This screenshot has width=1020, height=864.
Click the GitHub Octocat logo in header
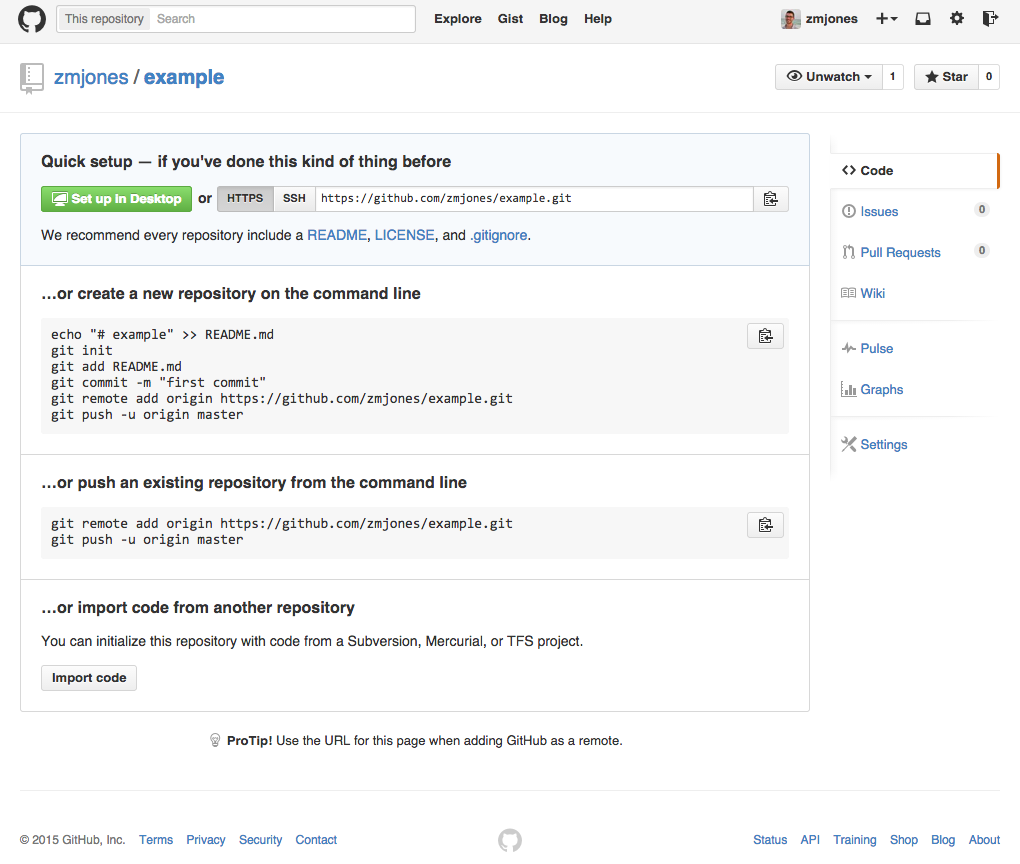[32, 19]
